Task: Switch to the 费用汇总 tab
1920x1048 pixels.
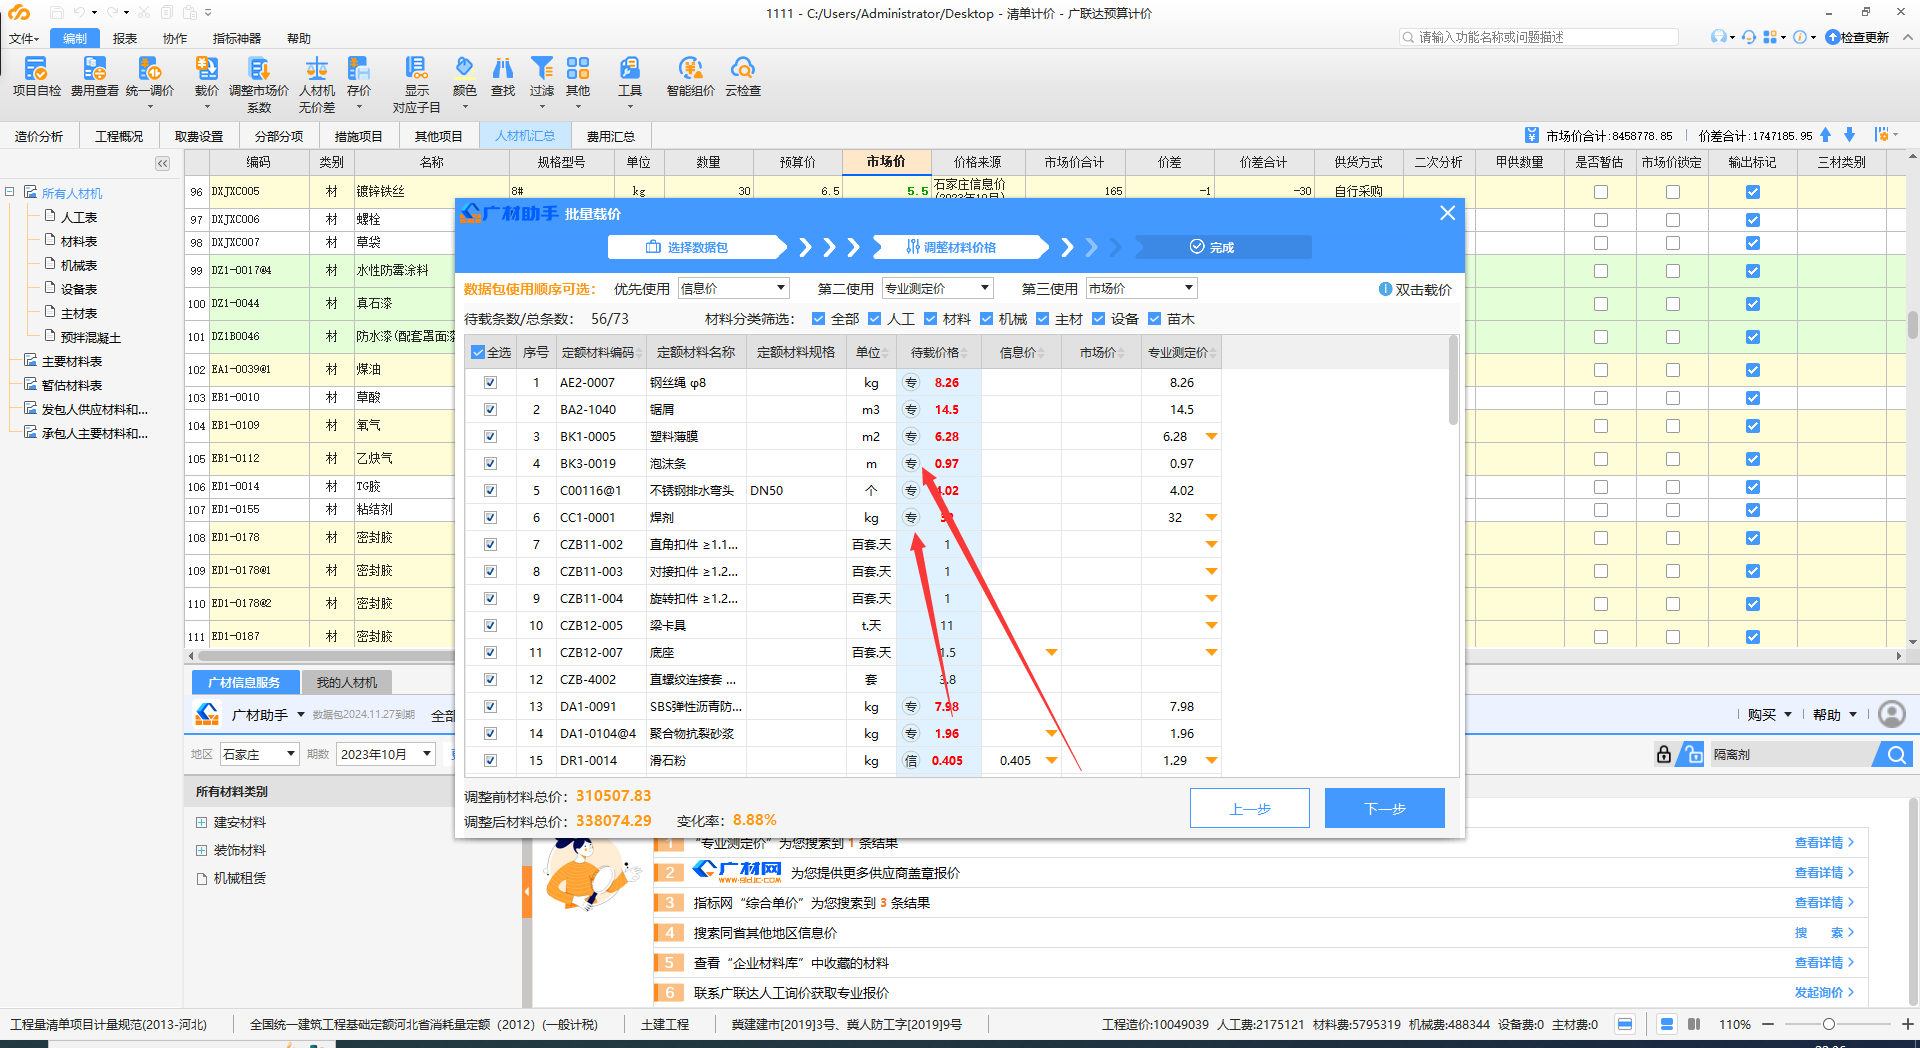Action: click(x=610, y=136)
